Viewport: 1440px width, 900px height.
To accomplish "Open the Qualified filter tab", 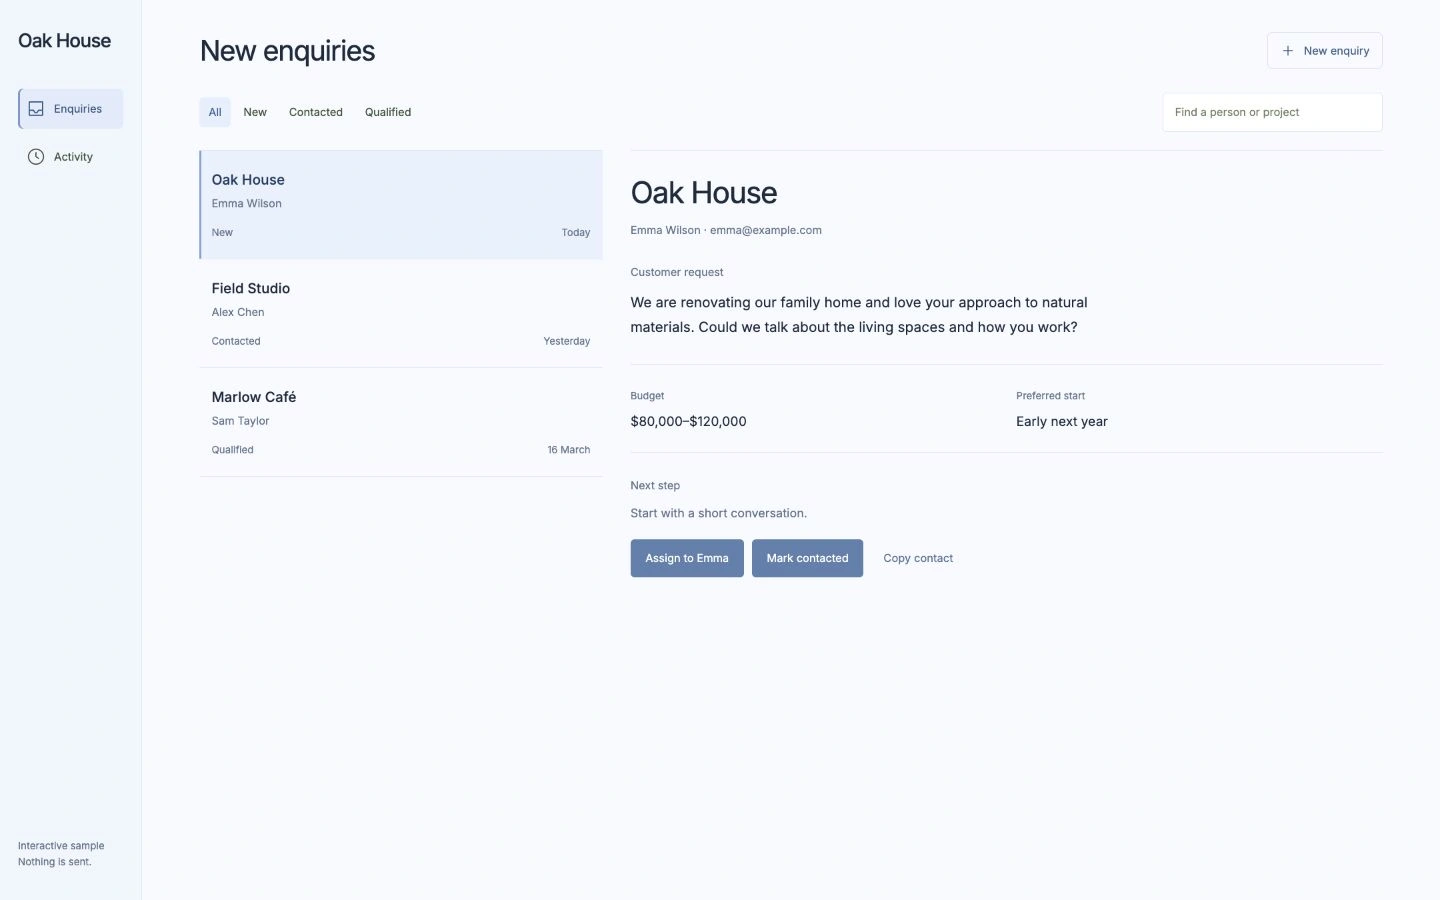I will coord(388,112).
